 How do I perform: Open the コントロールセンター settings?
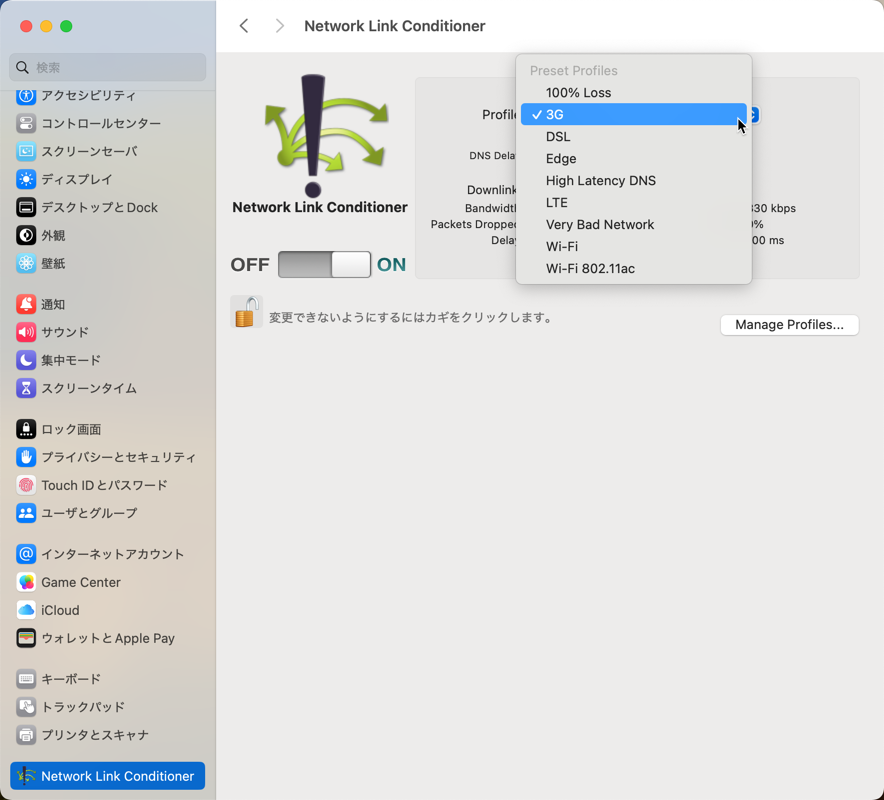click(107, 123)
